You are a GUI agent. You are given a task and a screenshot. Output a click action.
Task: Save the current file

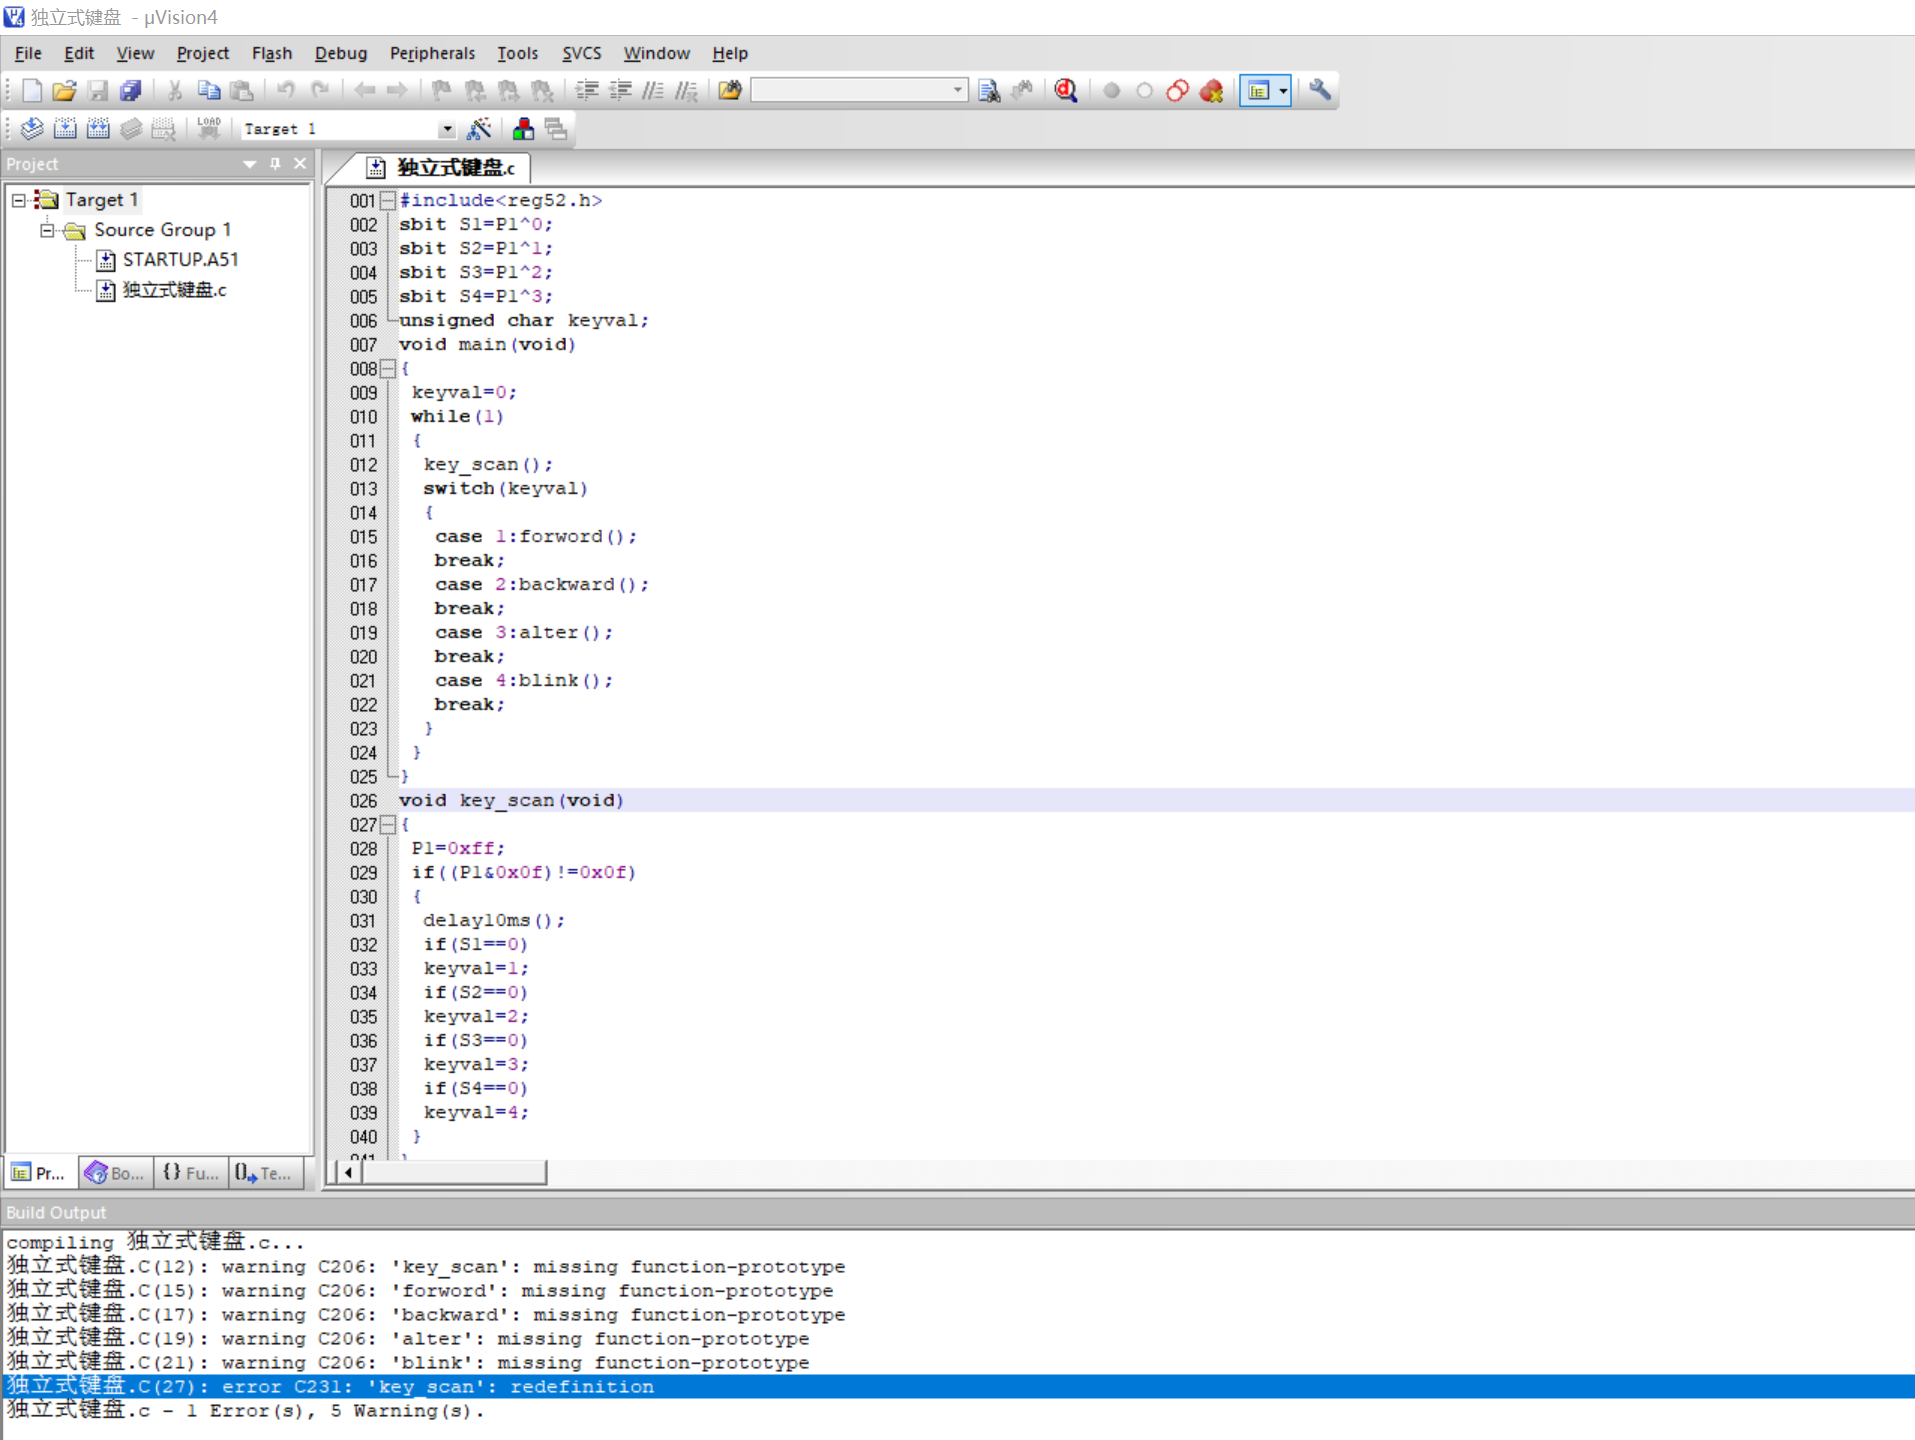(97, 91)
